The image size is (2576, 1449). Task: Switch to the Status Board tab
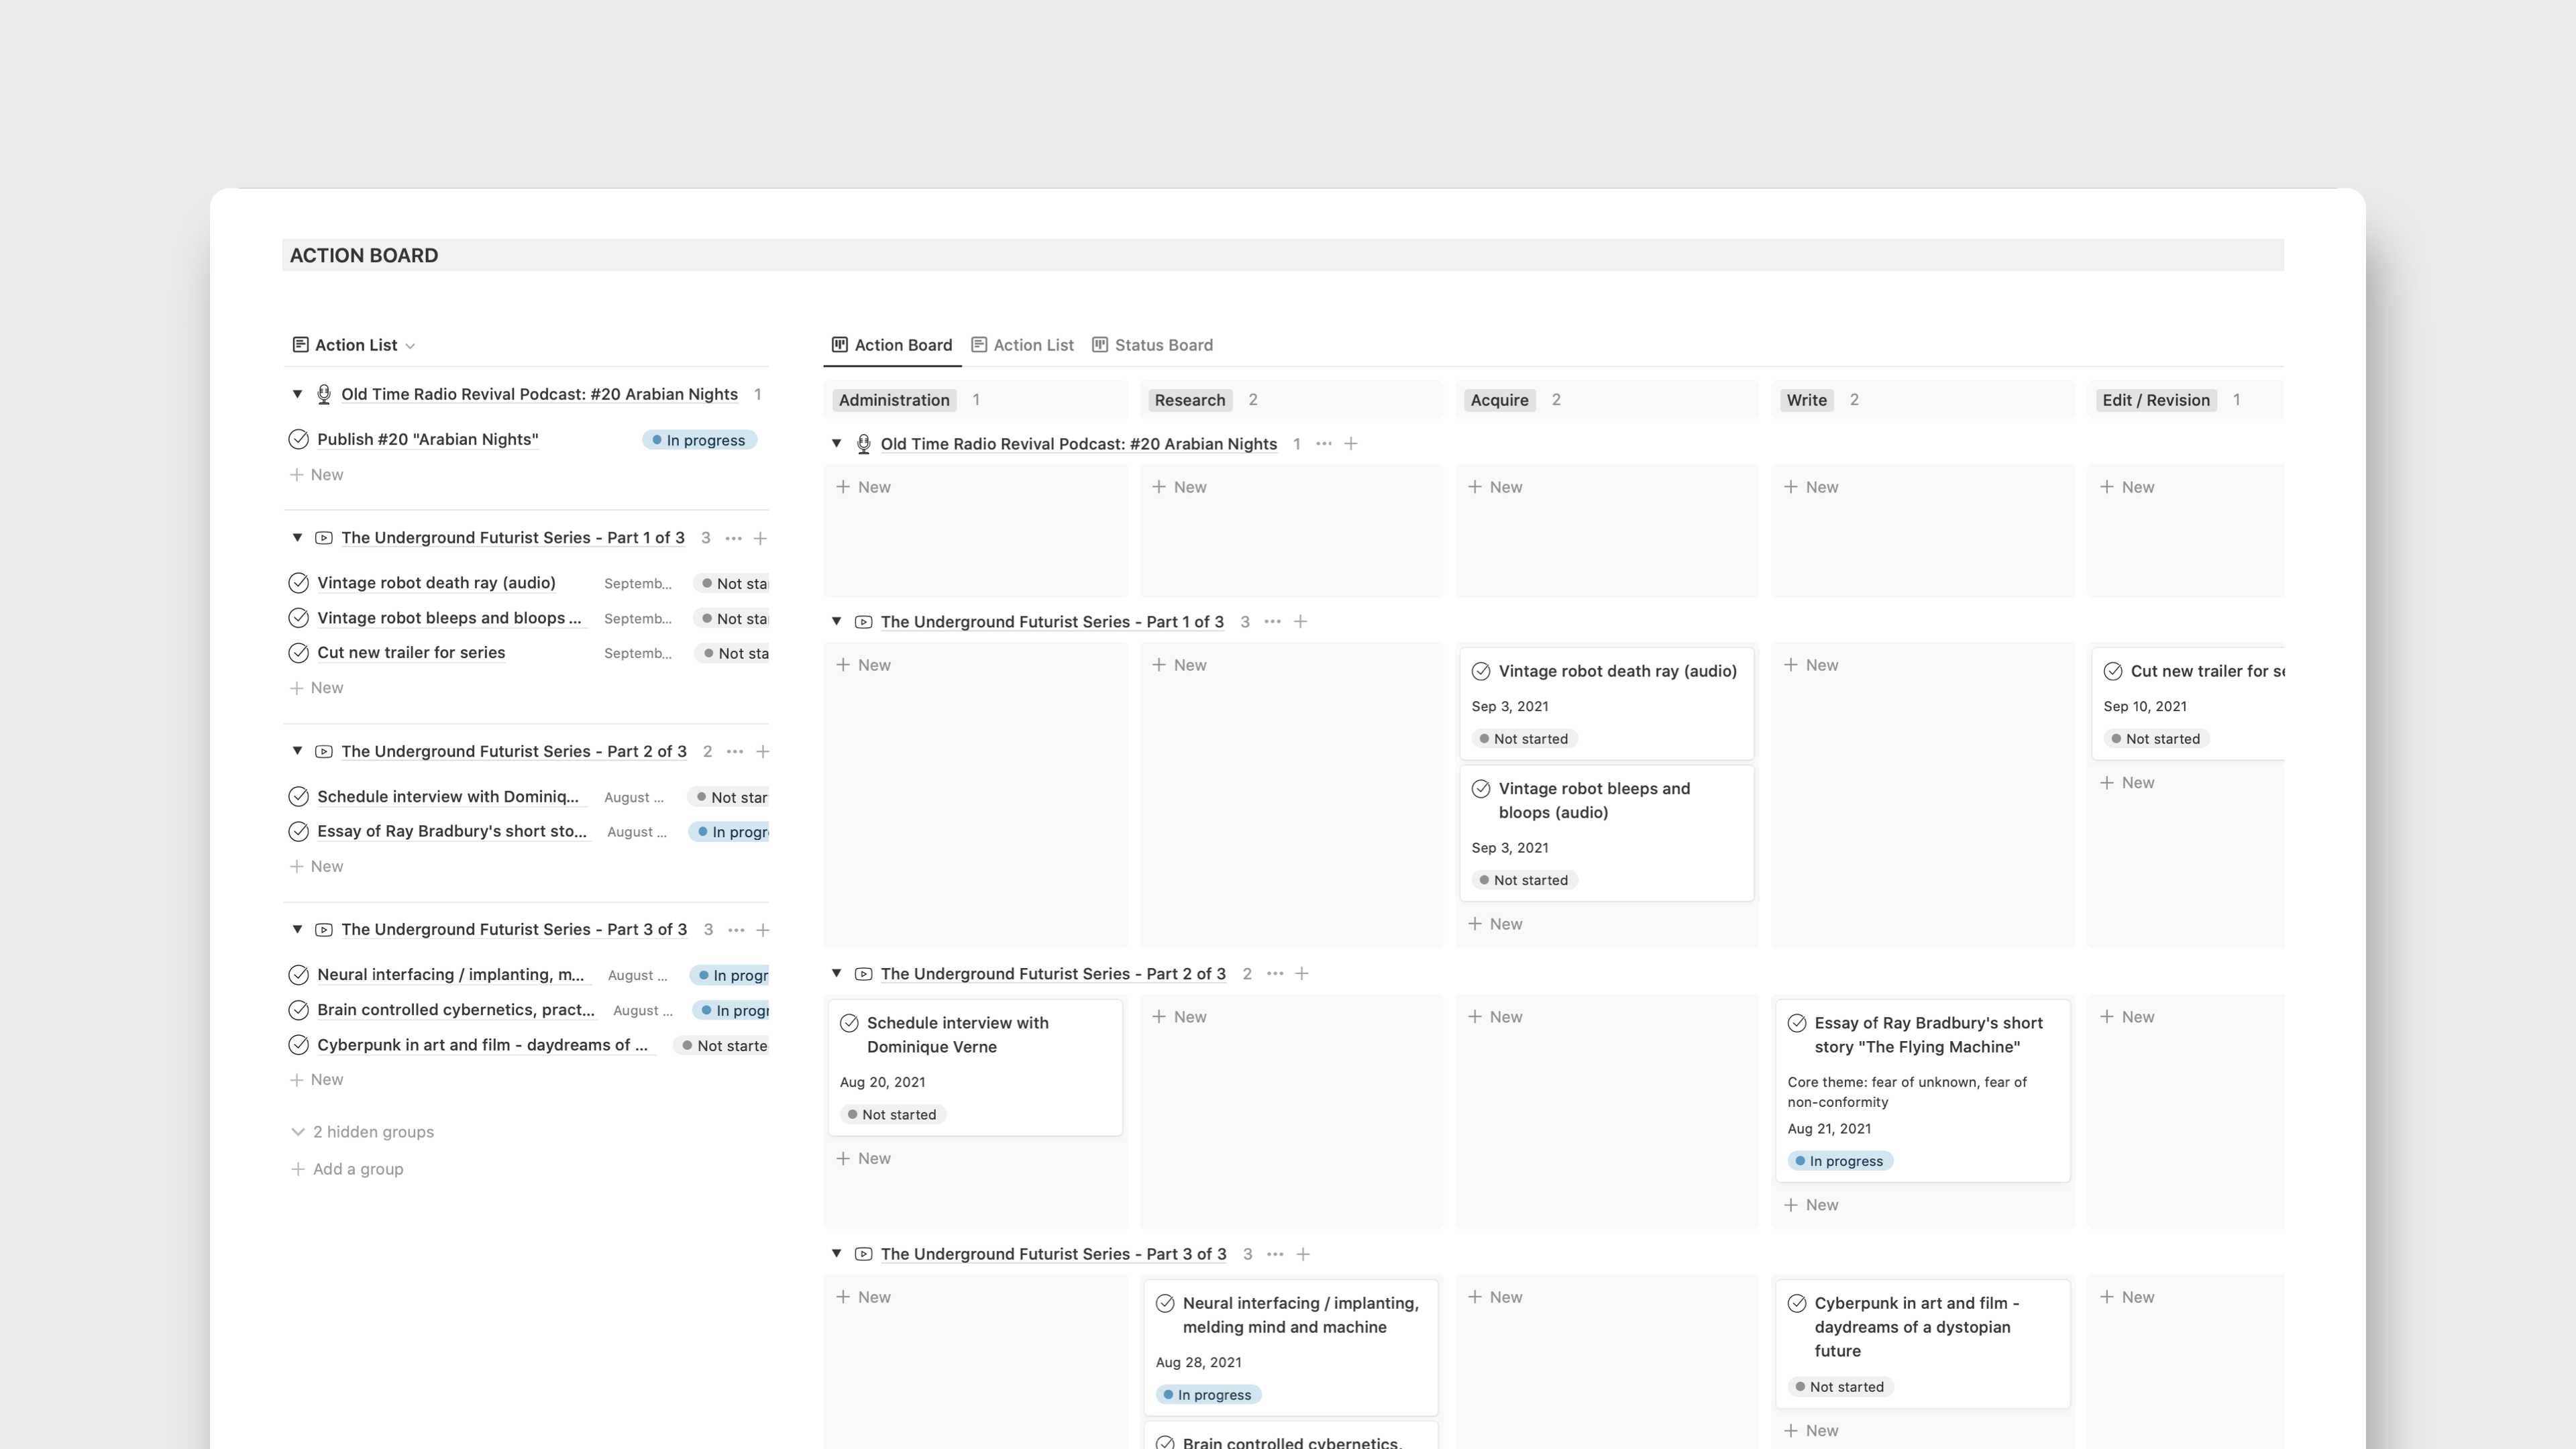(1163, 344)
